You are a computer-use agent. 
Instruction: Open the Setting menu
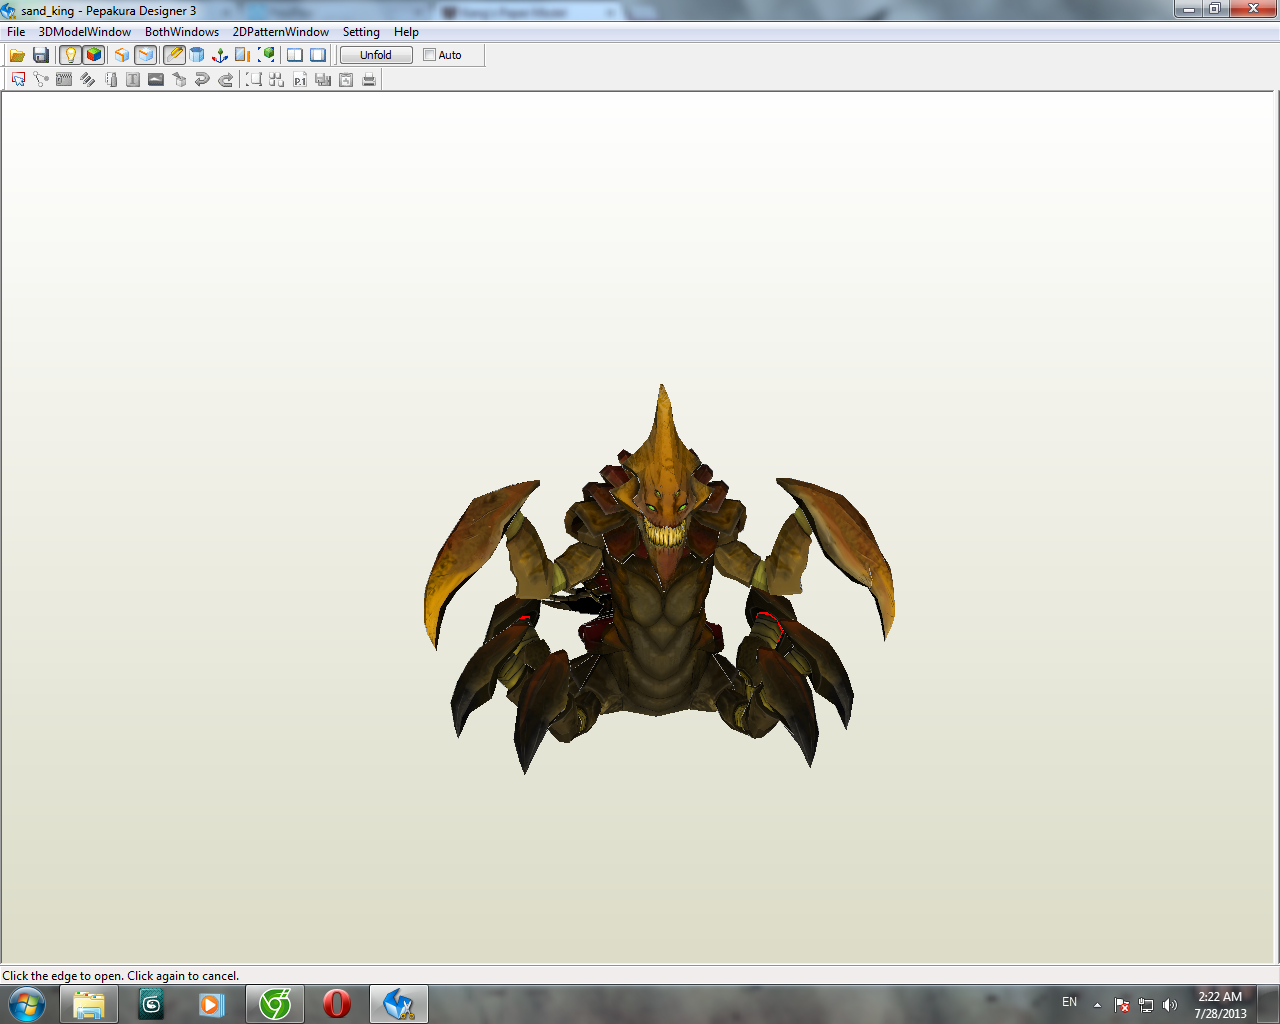point(361,32)
